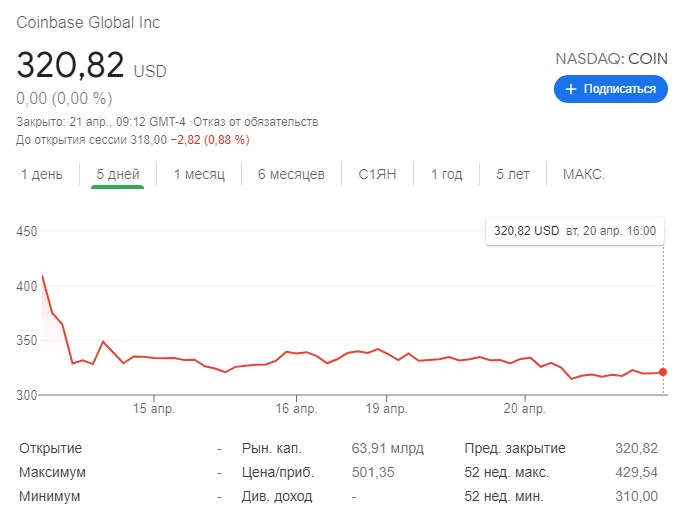Select the 5 дней tab
Screen dimensions: 678x524
[118, 174]
